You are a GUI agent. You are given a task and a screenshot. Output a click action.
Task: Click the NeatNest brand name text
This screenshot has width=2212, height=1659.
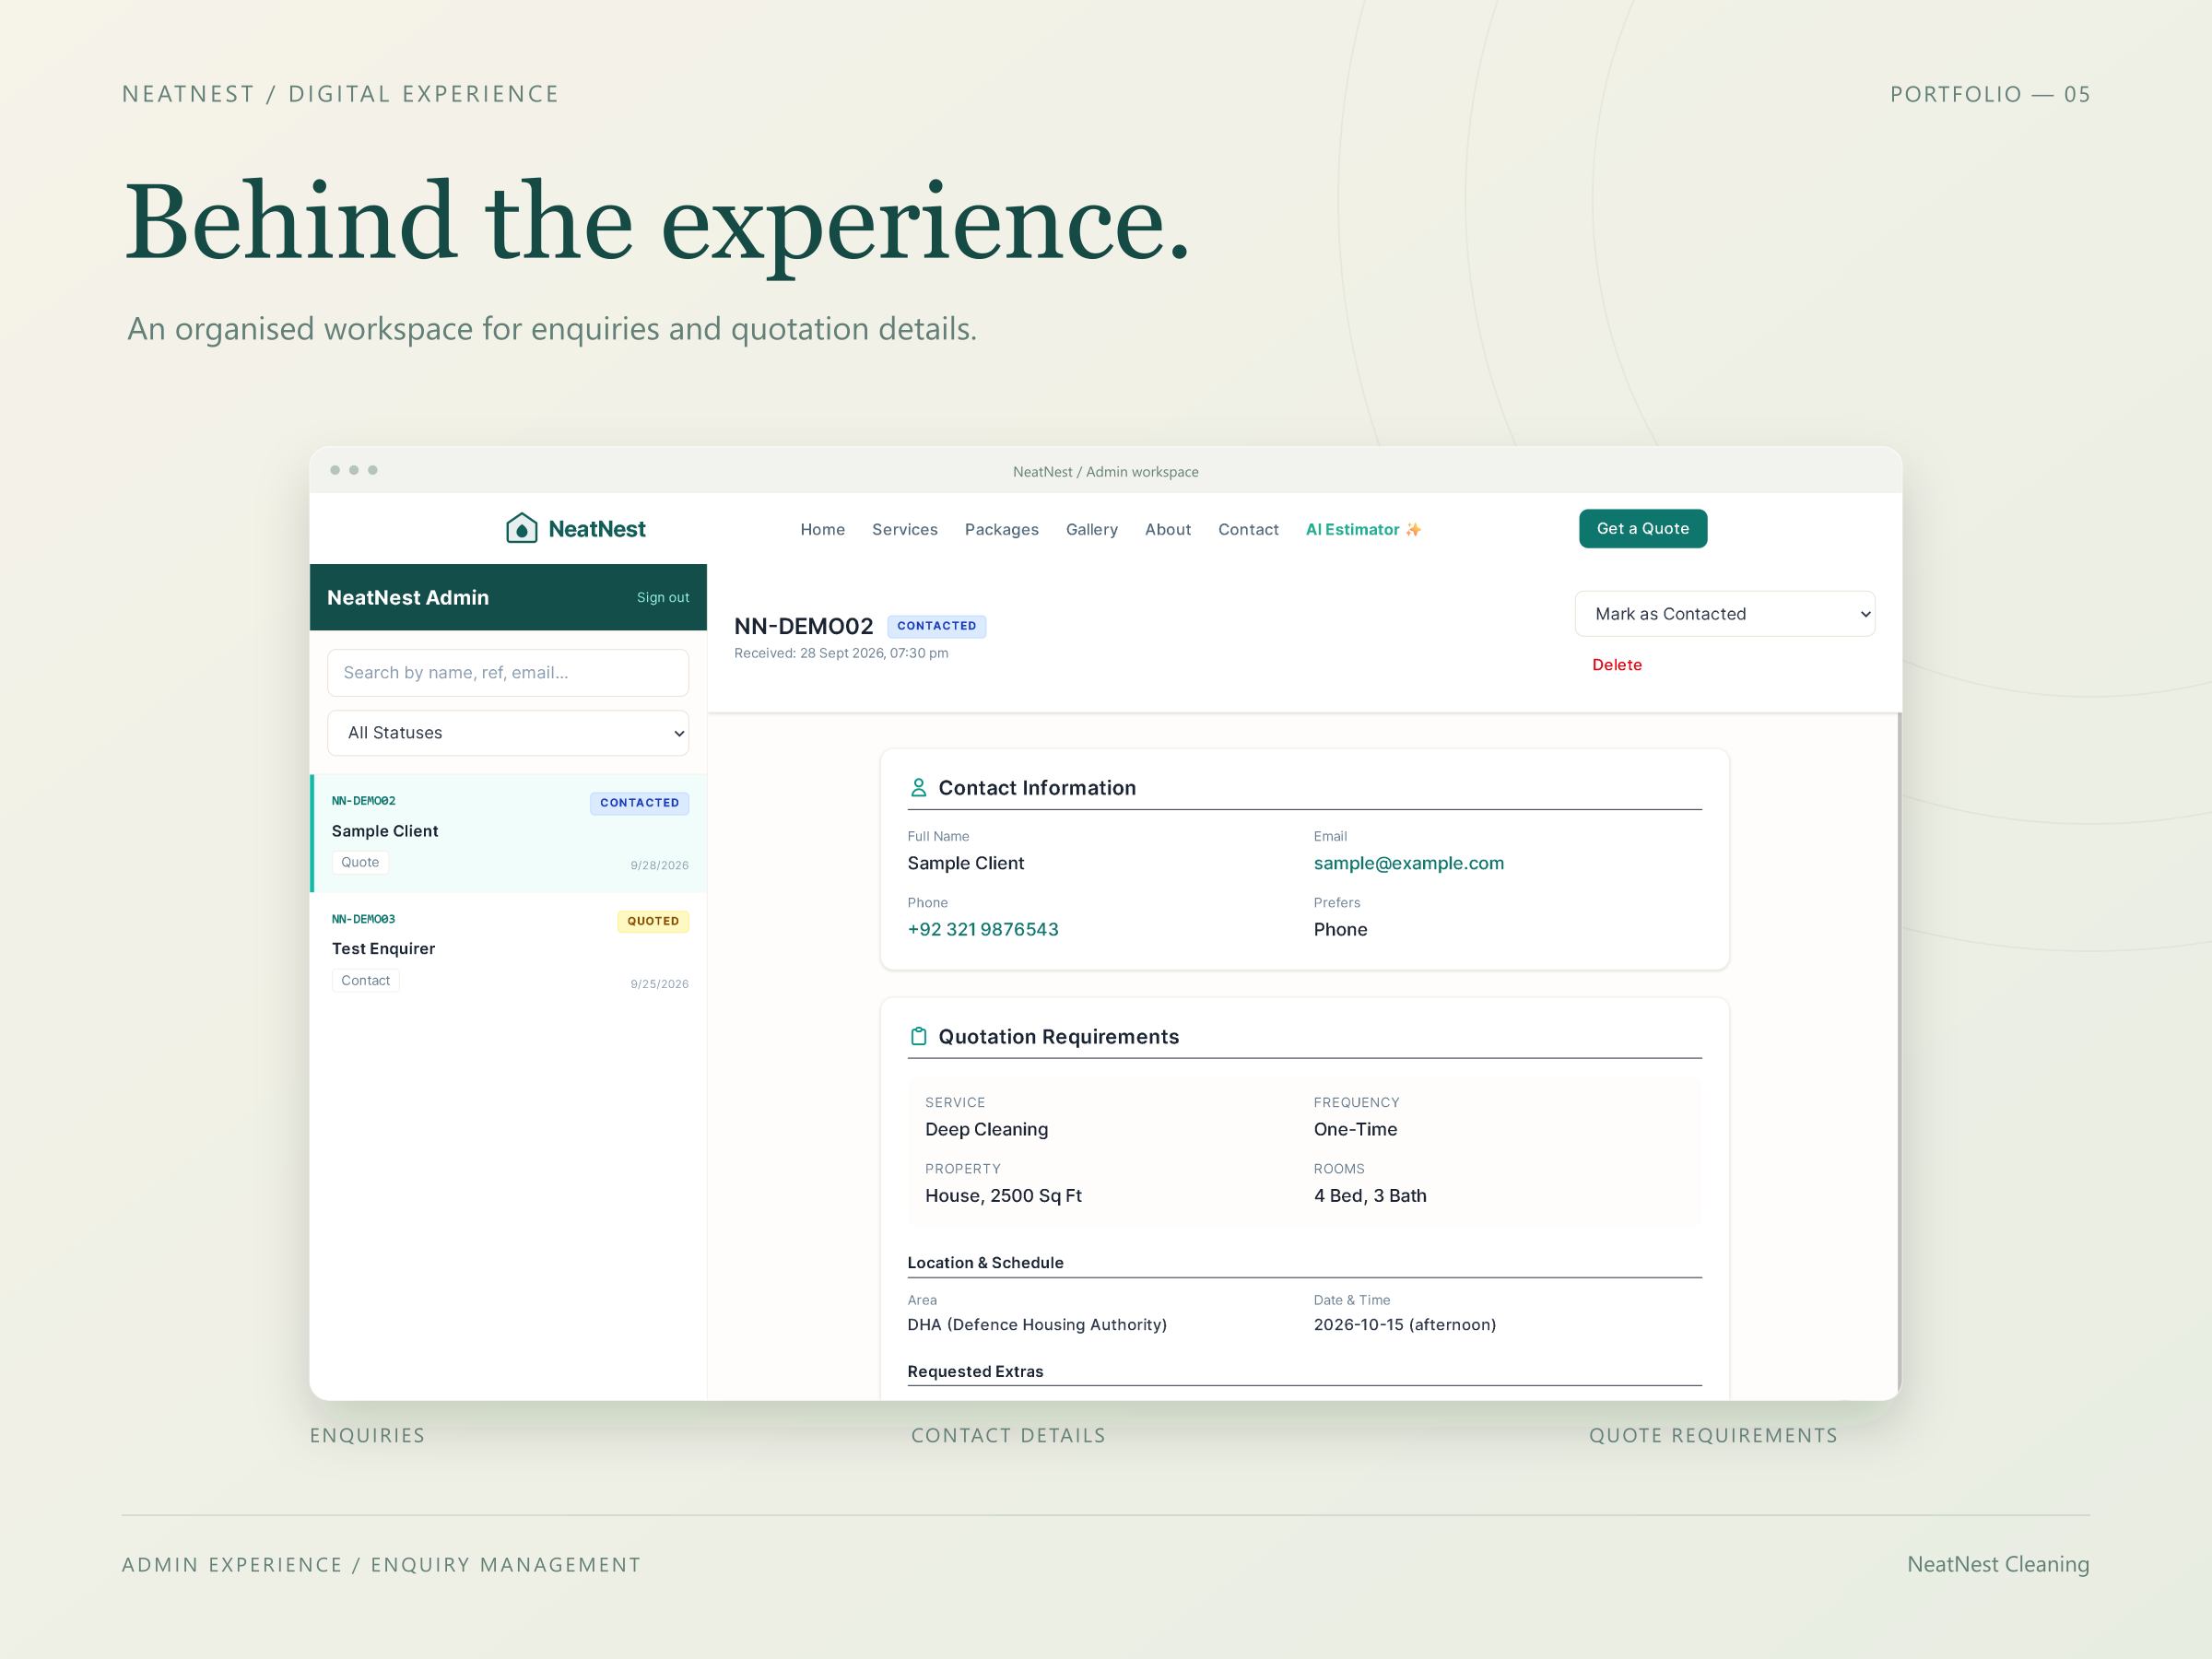(597, 529)
